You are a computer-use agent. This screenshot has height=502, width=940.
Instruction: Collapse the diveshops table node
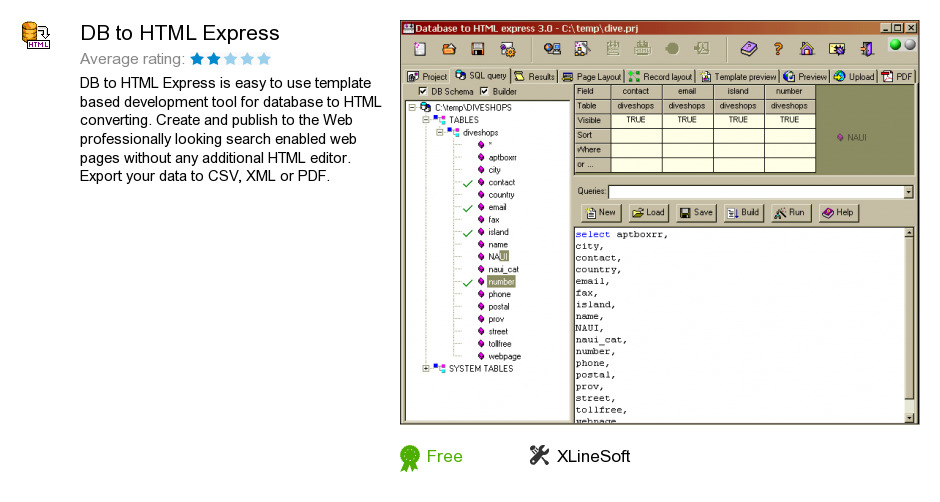pos(439,133)
